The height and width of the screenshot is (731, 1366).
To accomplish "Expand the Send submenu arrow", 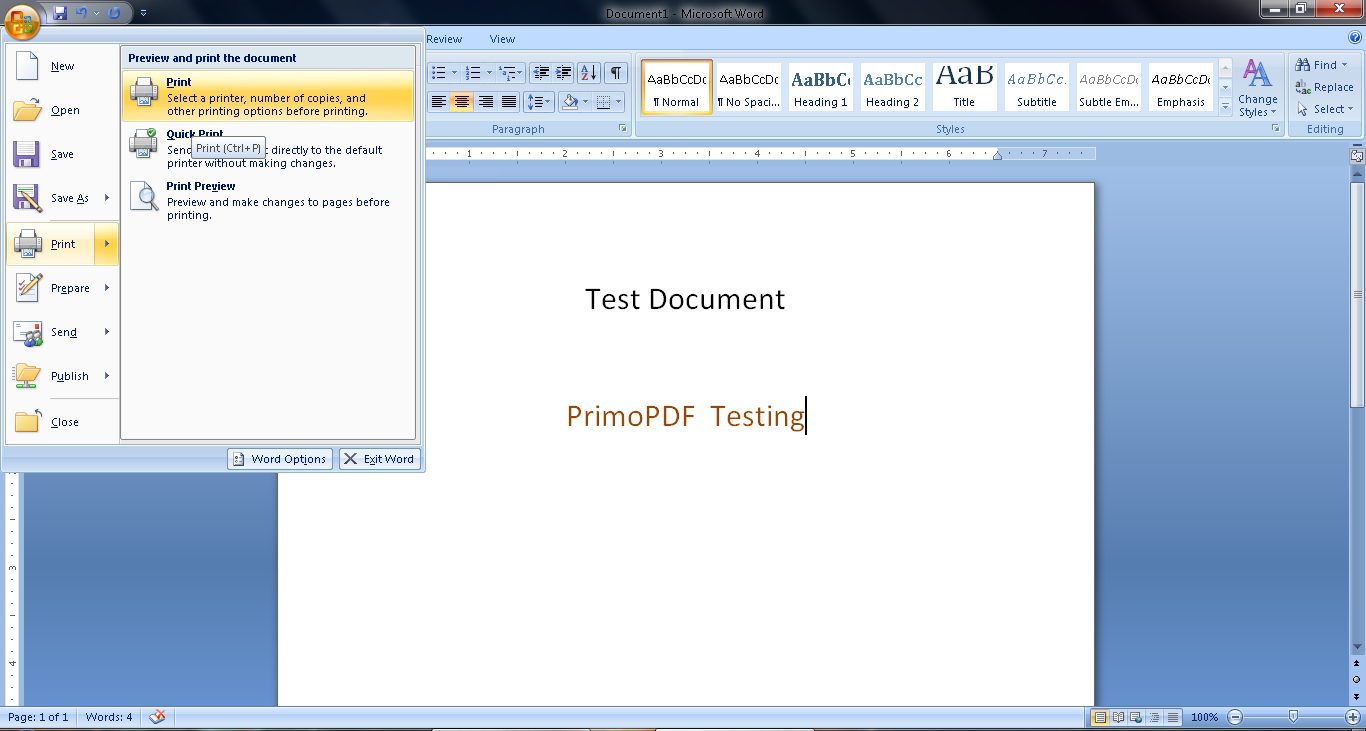I will point(107,332).
